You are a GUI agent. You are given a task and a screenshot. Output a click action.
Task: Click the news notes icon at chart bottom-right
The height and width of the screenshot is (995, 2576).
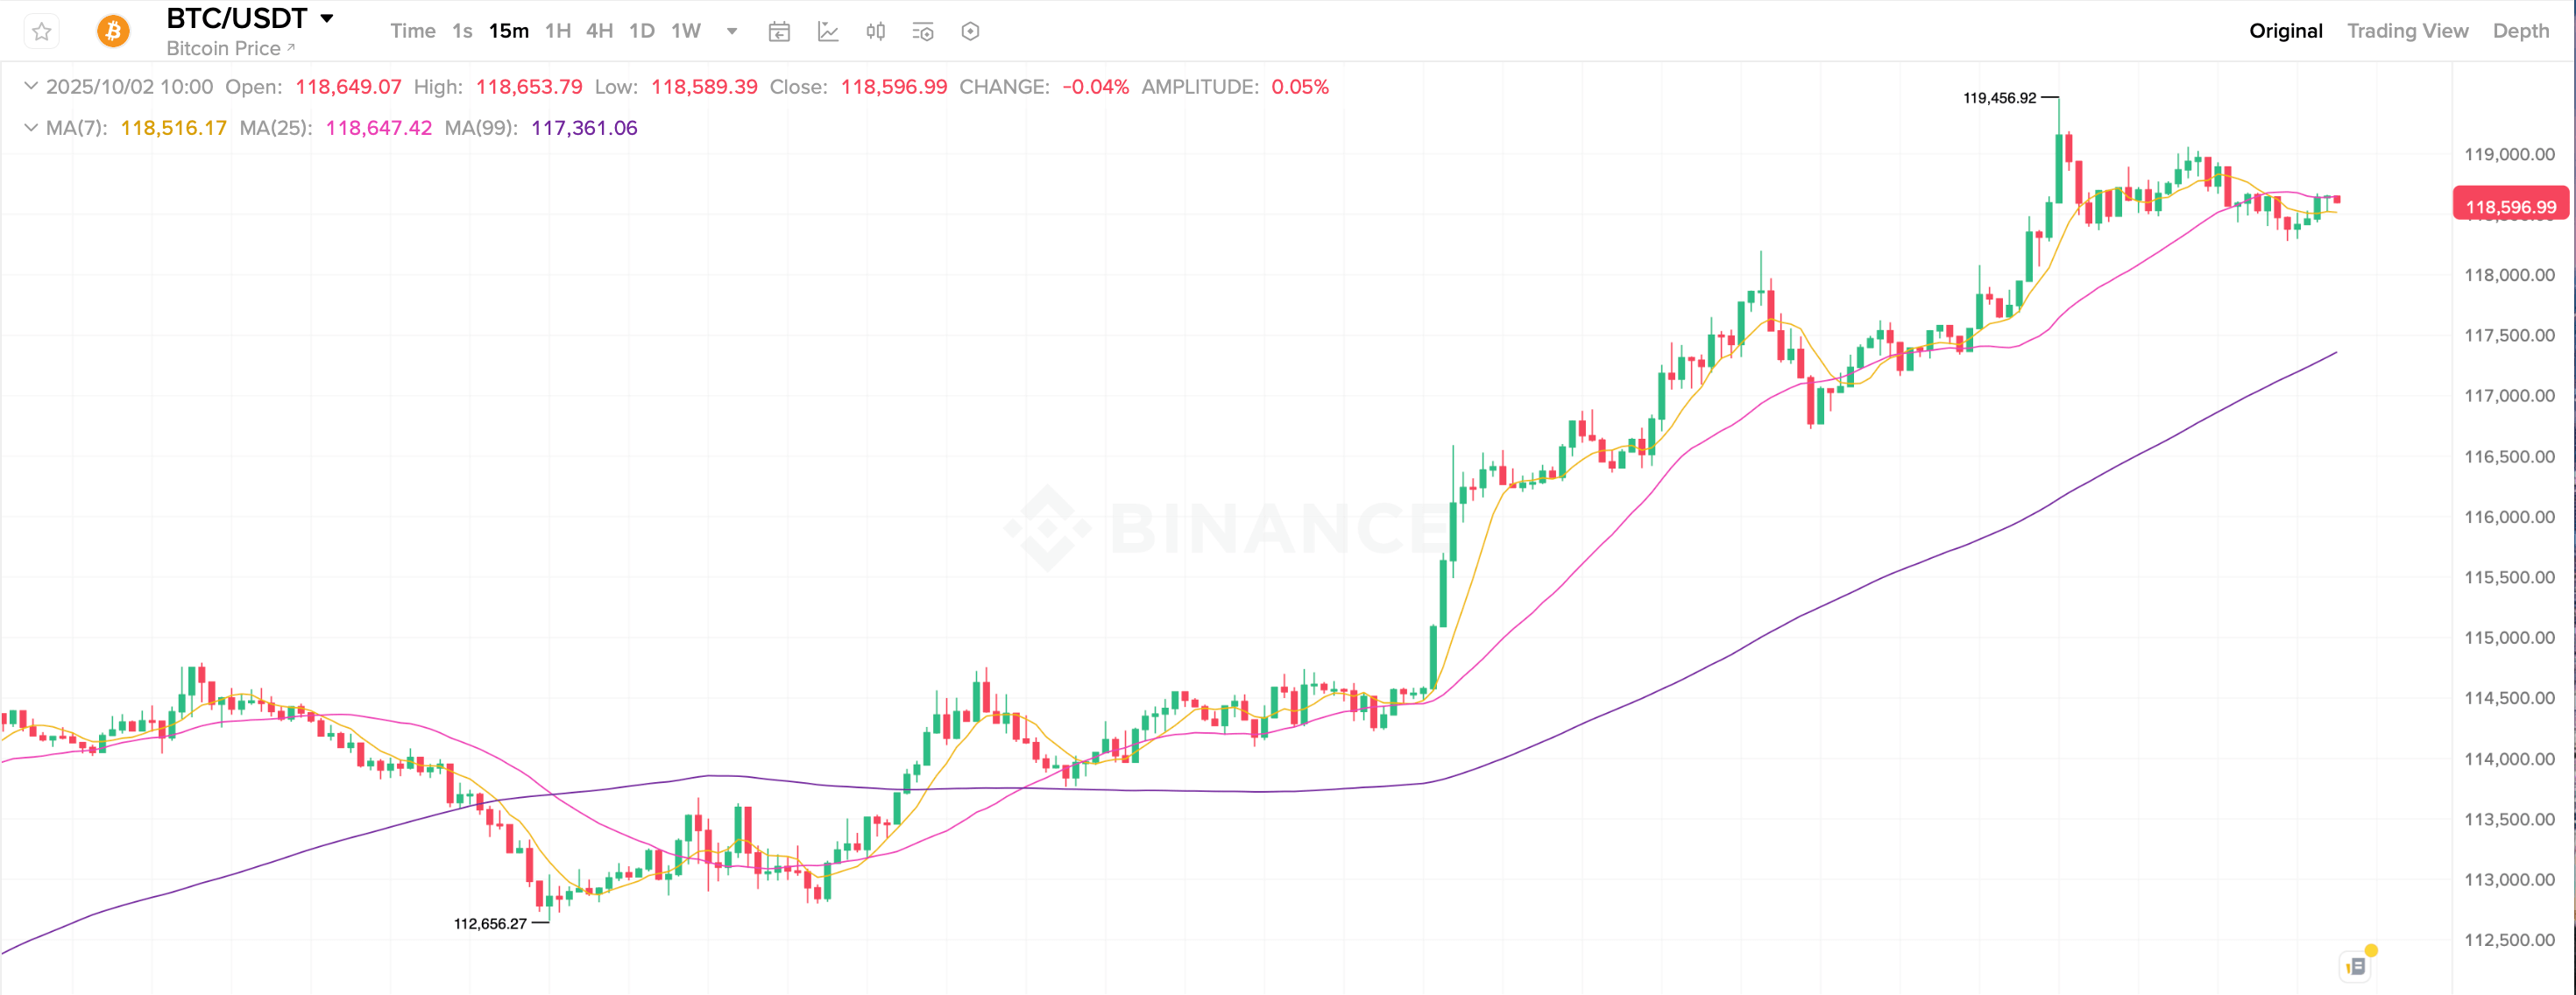[2356, 965]
